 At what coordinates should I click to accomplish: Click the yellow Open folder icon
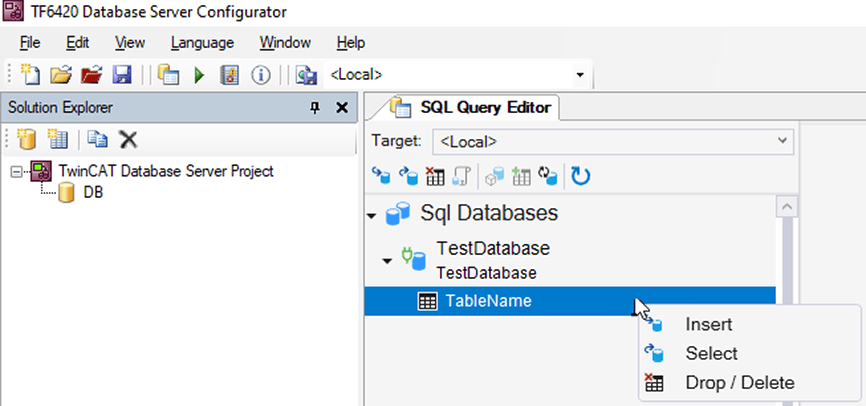pyautogui.click(x=61, y=75)
